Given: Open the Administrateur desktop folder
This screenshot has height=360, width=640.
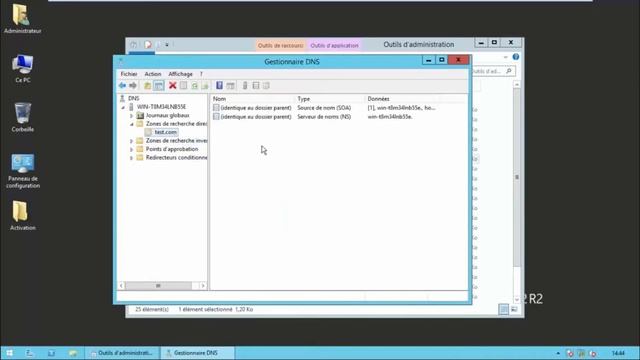Looking at the screenshot, I should point(22,19).
